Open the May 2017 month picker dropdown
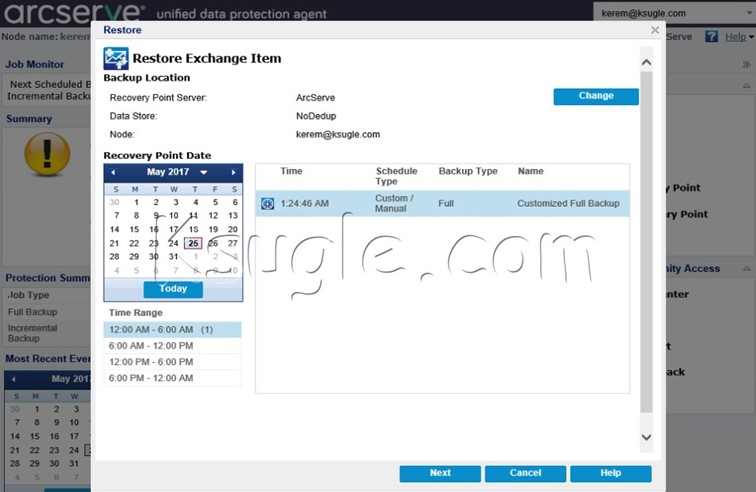 [x=204, y=172]
